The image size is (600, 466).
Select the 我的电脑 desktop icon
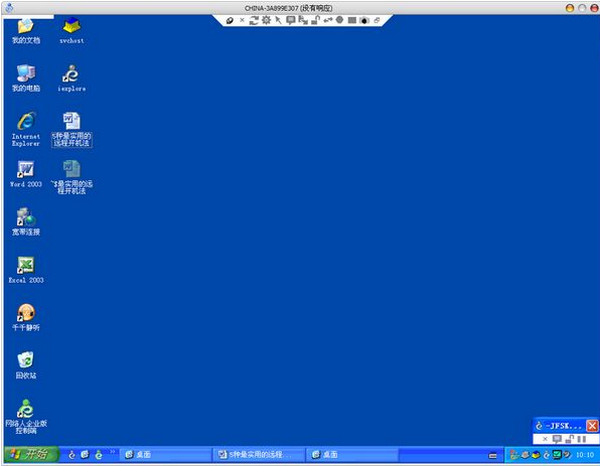26,78
